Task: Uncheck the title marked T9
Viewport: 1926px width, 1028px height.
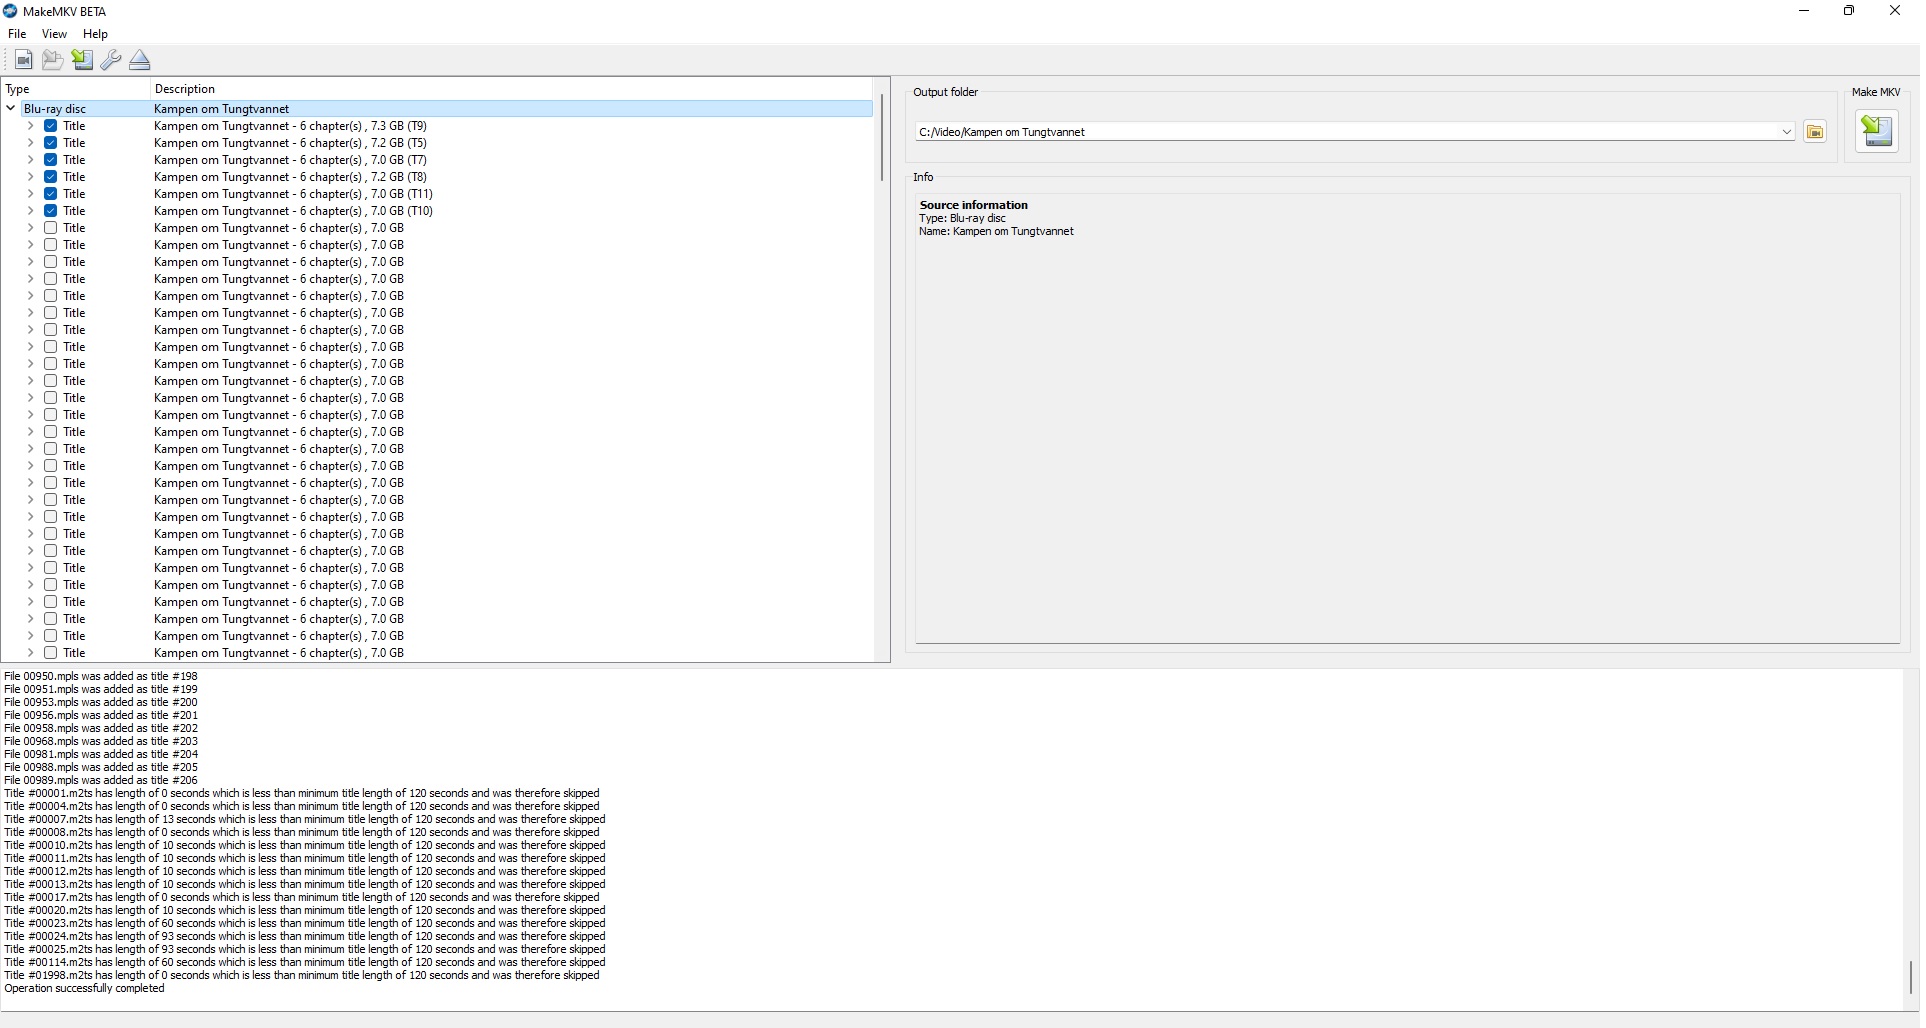Action: (x=51, y=126)
